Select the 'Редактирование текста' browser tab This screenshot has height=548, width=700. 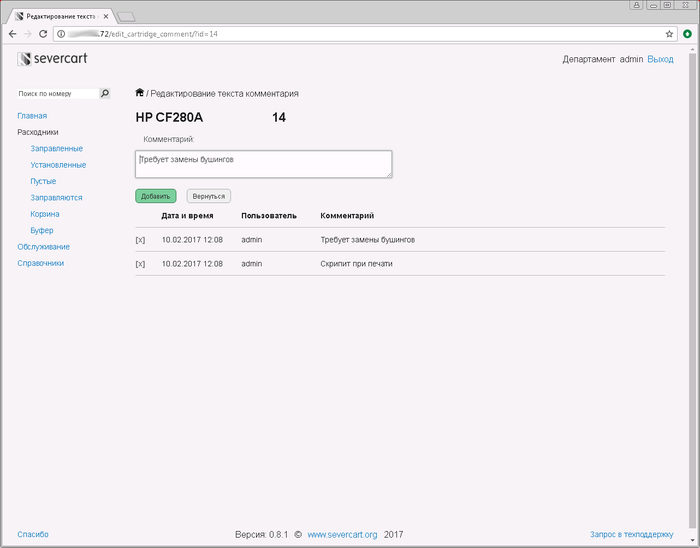[x=61, y=17]
